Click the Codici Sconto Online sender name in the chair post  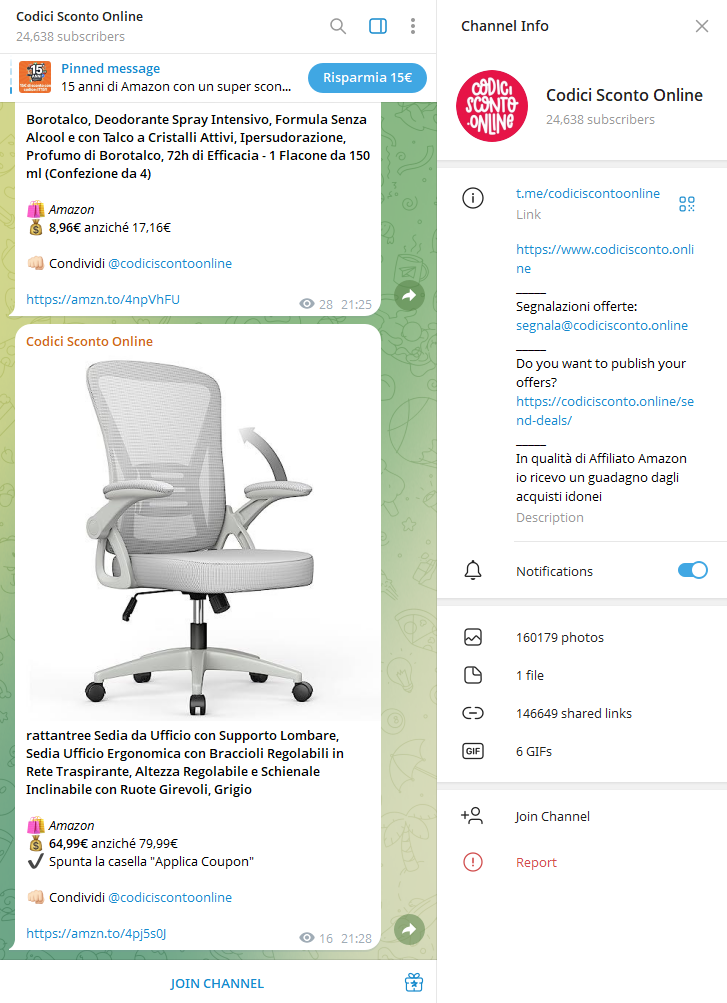[90, 342]
